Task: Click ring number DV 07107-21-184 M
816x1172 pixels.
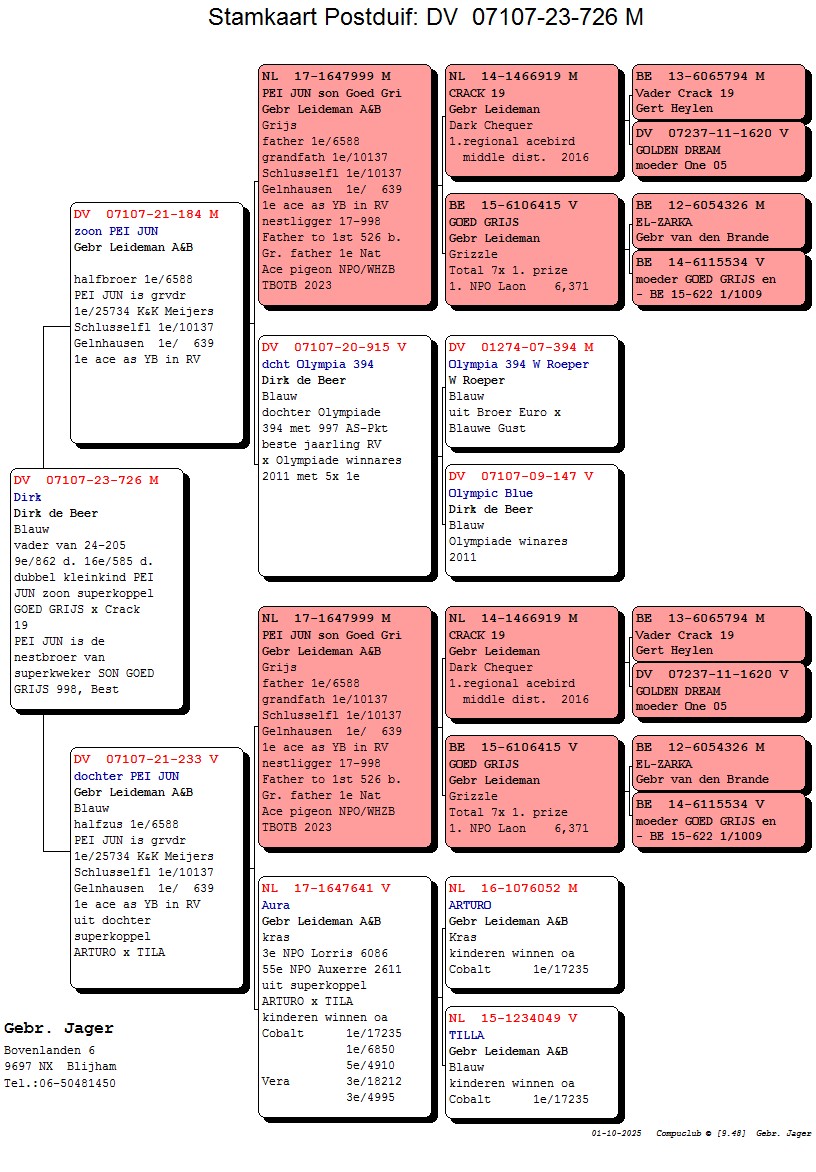Action: (x=145, y=214)
